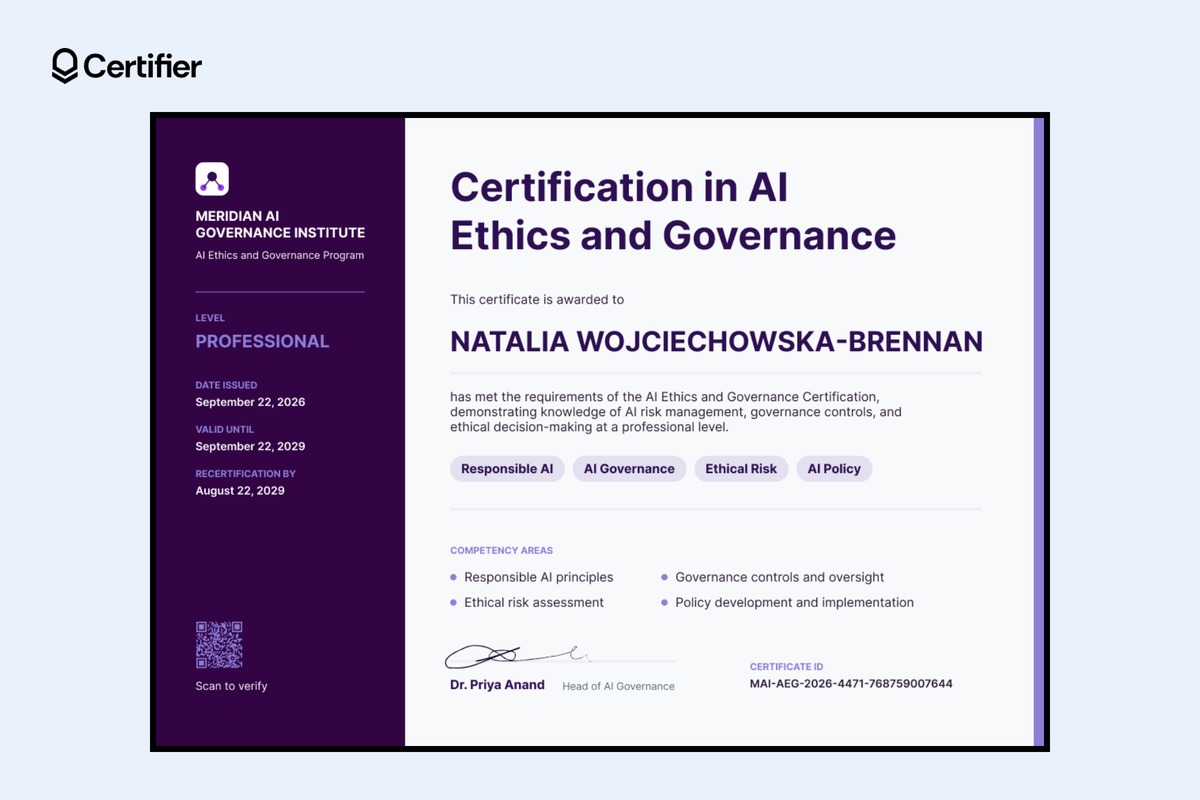Click 'Head of AI Governance' title
Screen dimensions: 1200x800
(x=618, y=686)
